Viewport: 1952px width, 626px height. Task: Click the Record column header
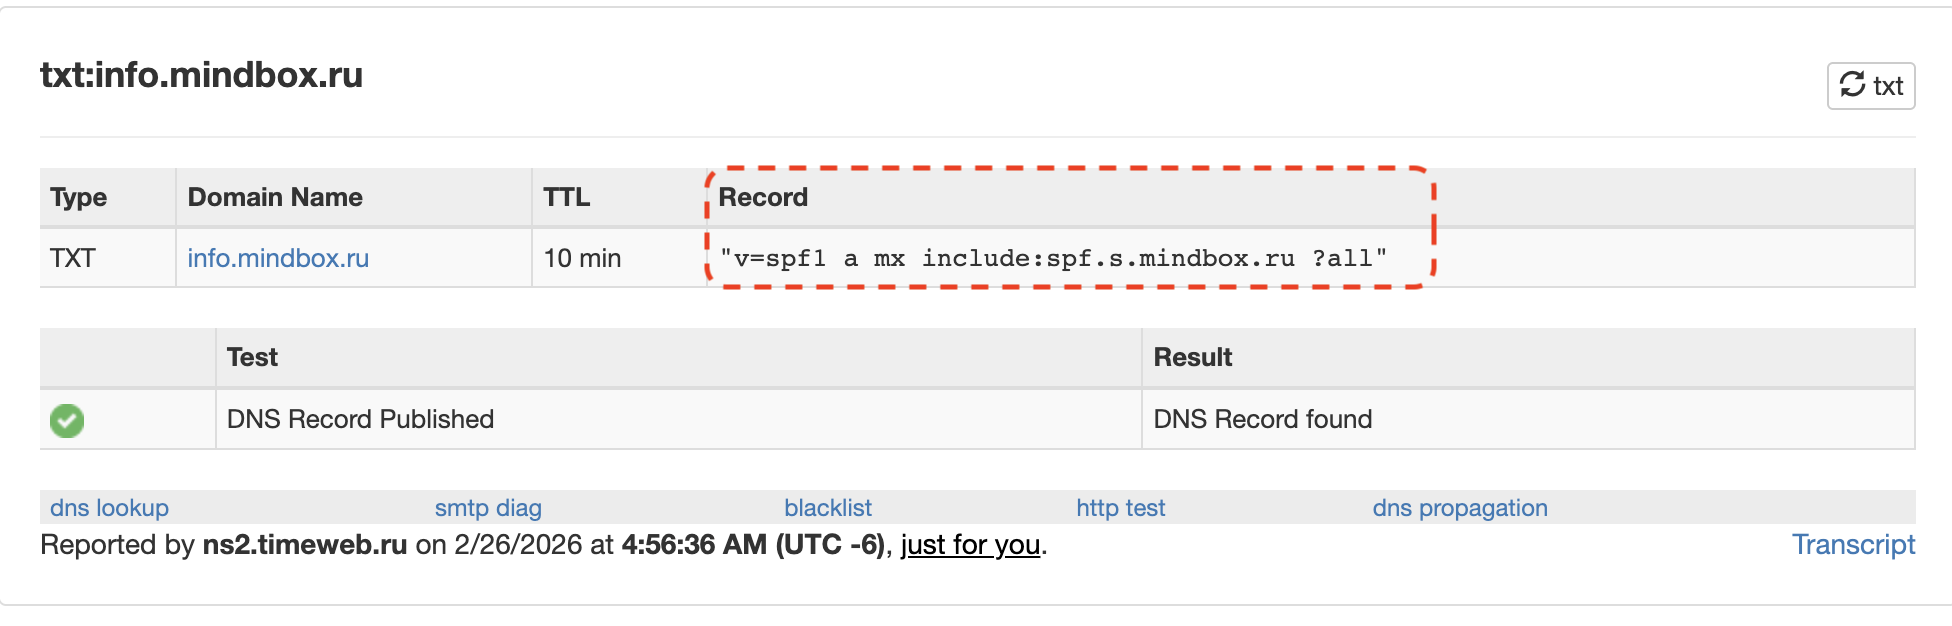click(763, 197)
